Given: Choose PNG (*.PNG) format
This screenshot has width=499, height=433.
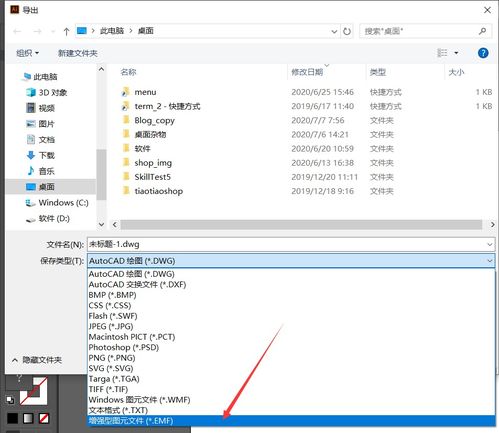Looking at the screenshot, I should pos(291,358).
